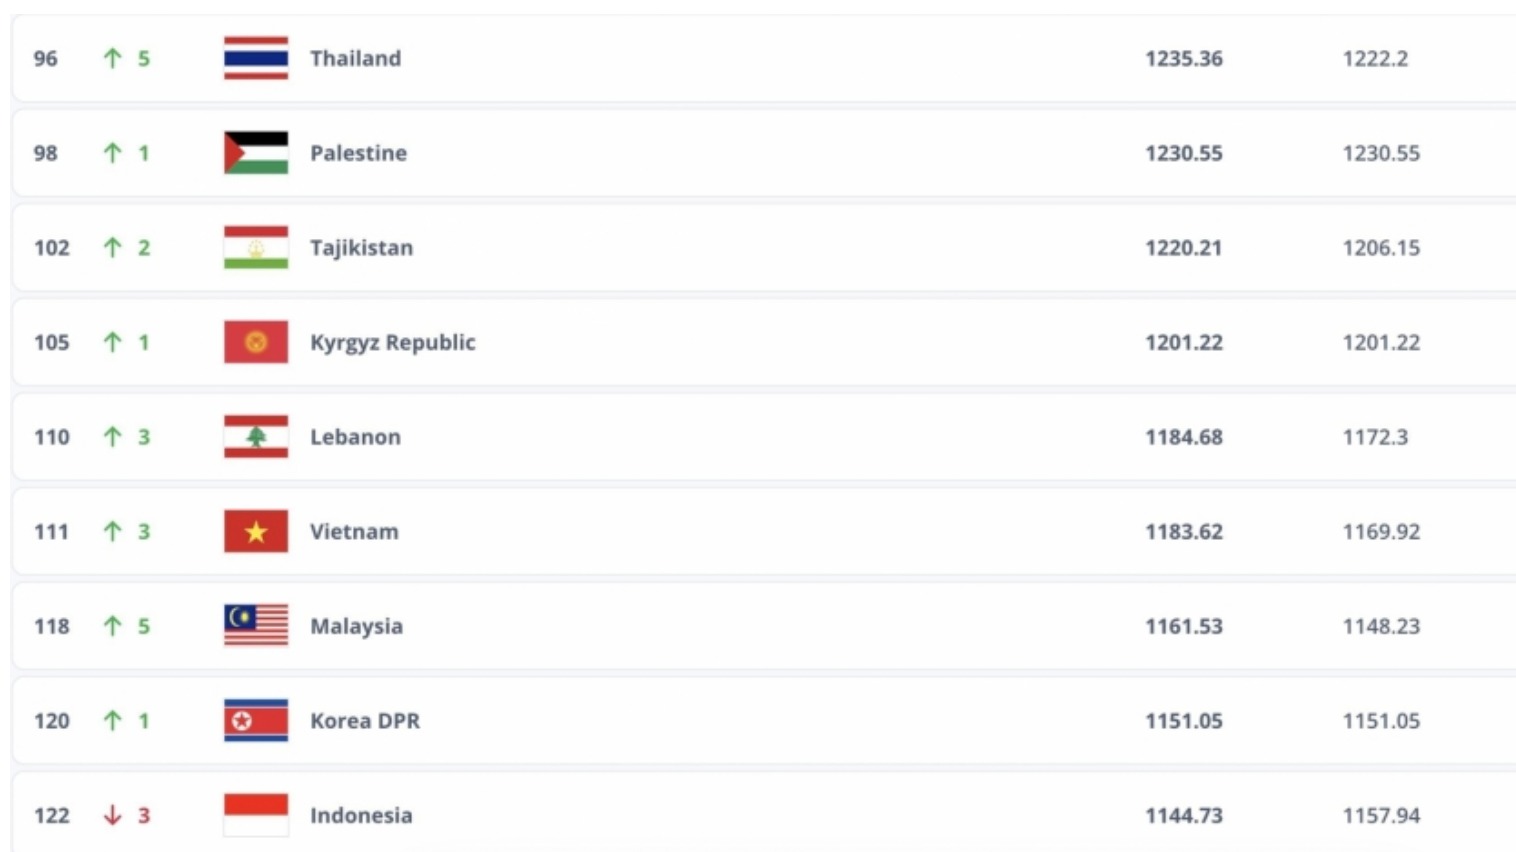Image resolution: width=1516 pixels, height=852 pixels.
Task: Click the Palestine flag icon
Action: 256,153
